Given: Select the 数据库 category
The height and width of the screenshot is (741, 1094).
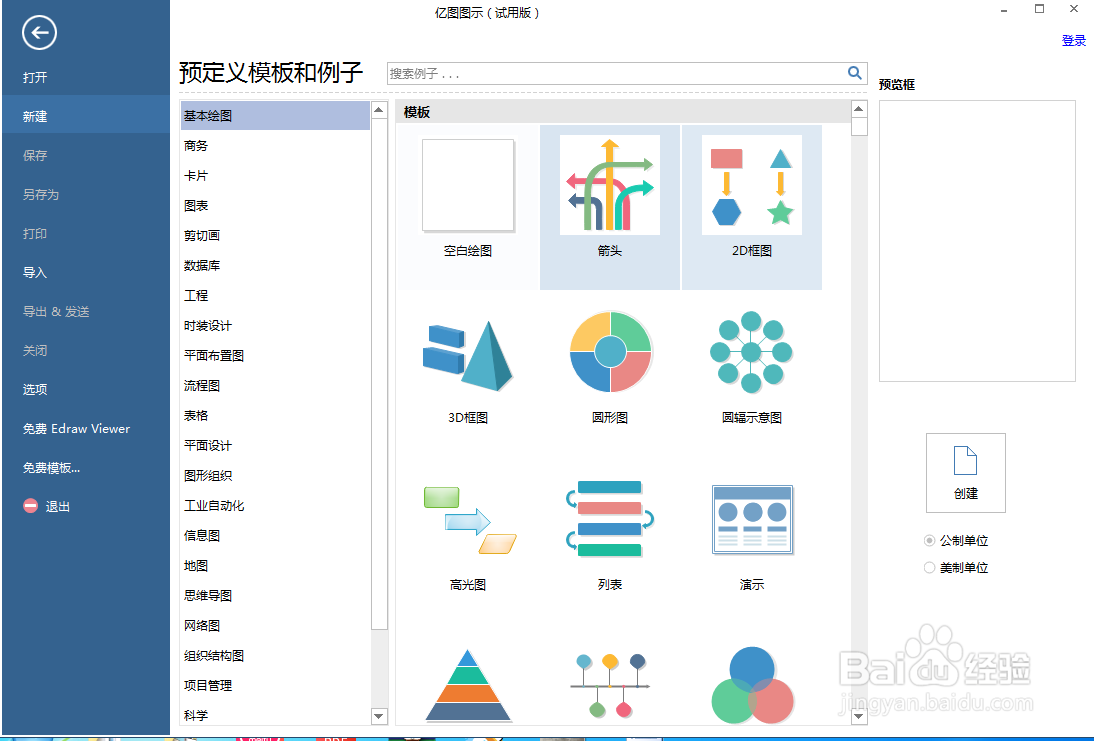Looking at the screenshot, I should [x=275, y=266].
